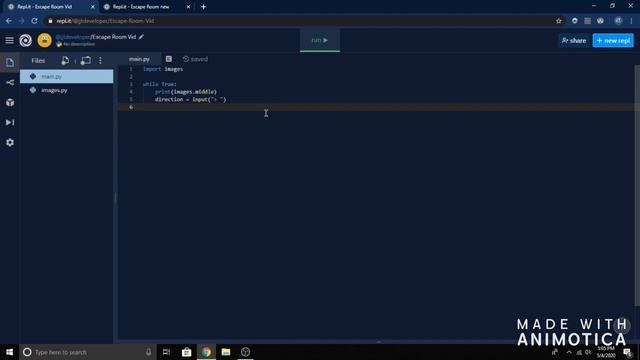Click the Windows taskbar search box
Viewport: 640px width, 360px height.
88,352
